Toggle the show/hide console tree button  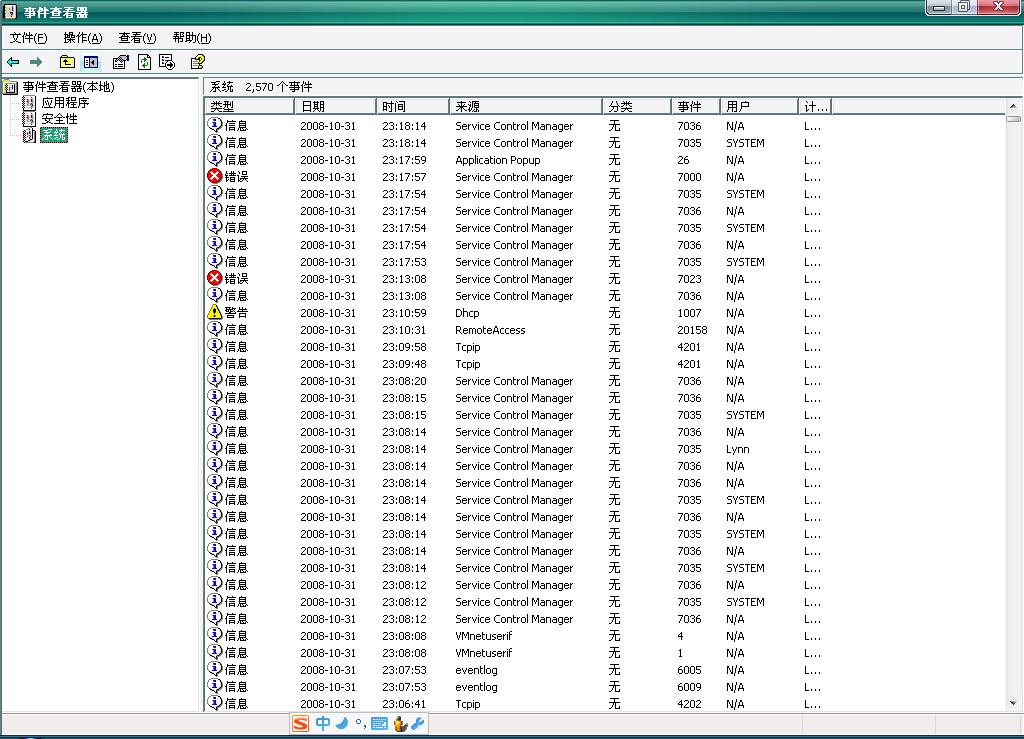(91, 62)
